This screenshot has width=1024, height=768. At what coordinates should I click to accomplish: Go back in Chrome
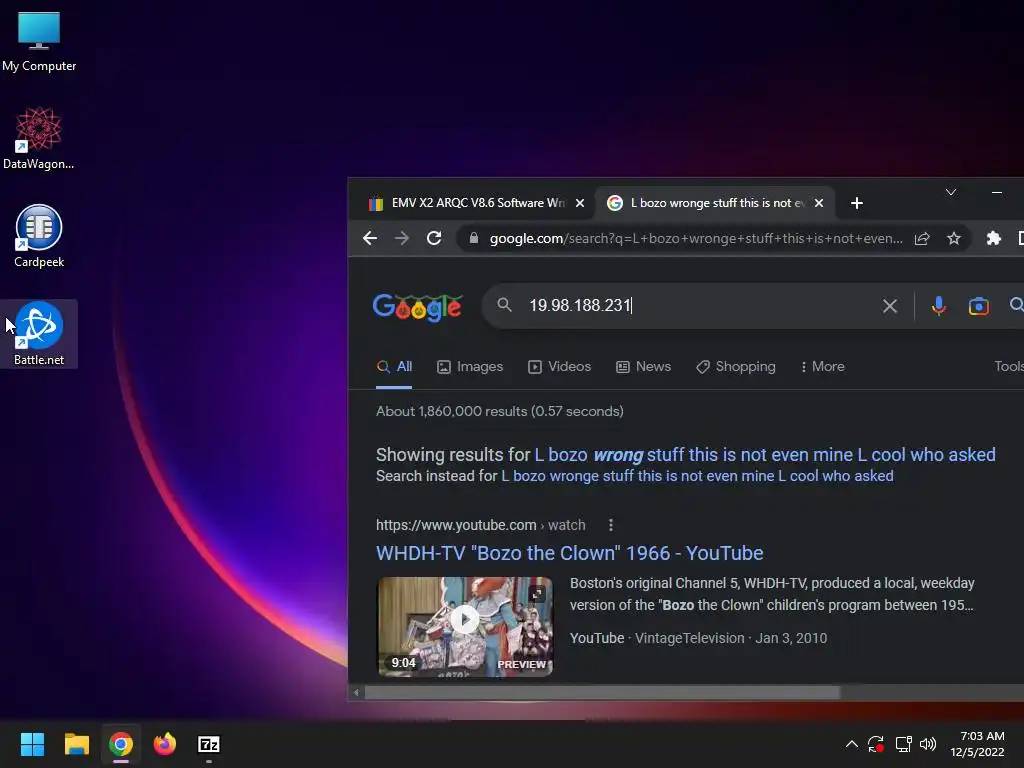click(x=370, y=238)
